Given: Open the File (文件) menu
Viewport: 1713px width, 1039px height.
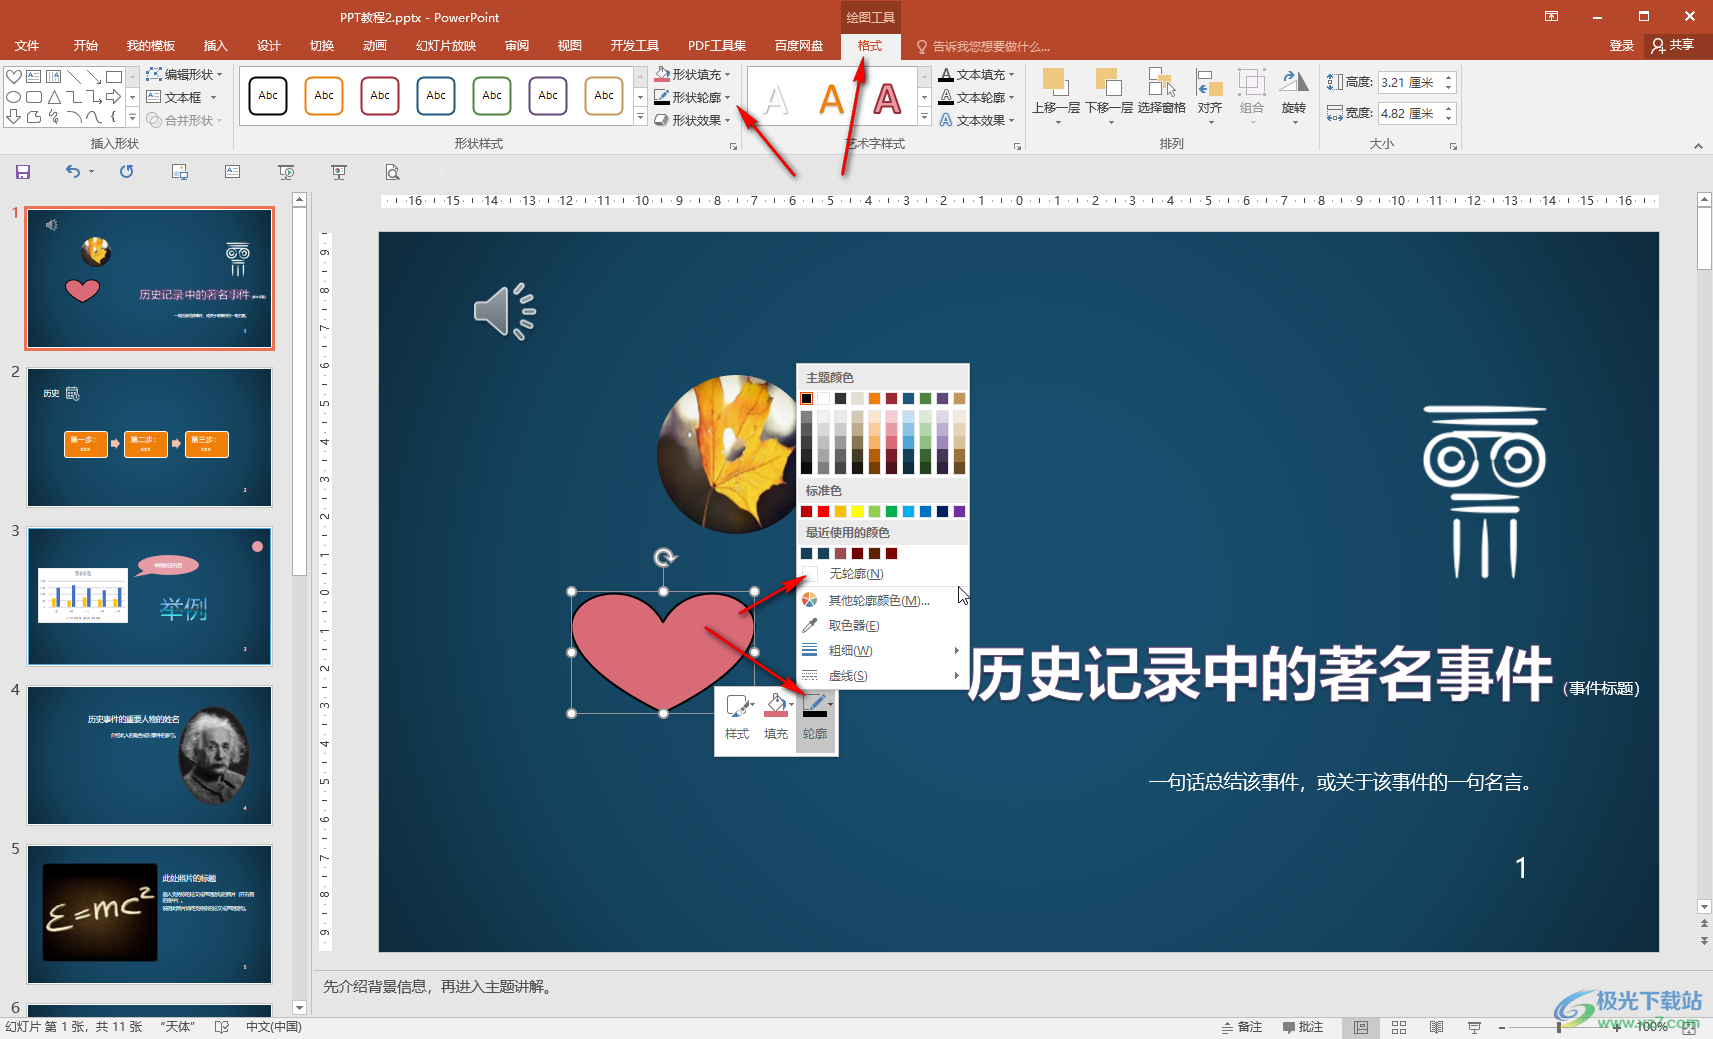Looking at the screenshot, I should click(28, 46).
